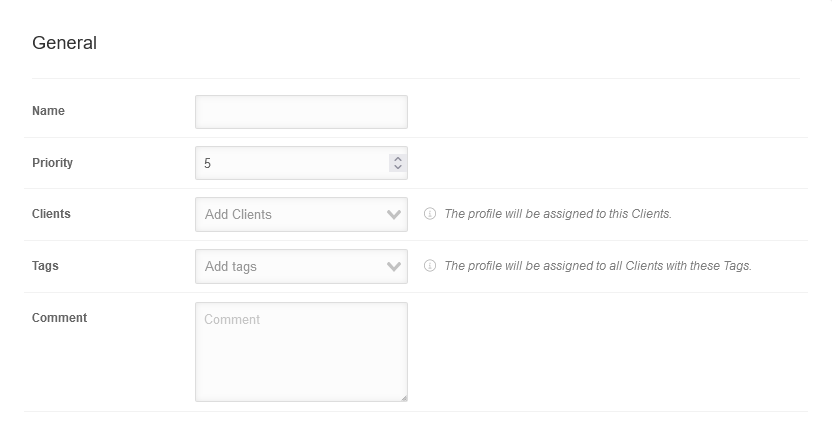This screenshot has width=832, height=444.
Task: Click the Tags assignment hint text
Action: pyautogui.click(x=597, y=266)
